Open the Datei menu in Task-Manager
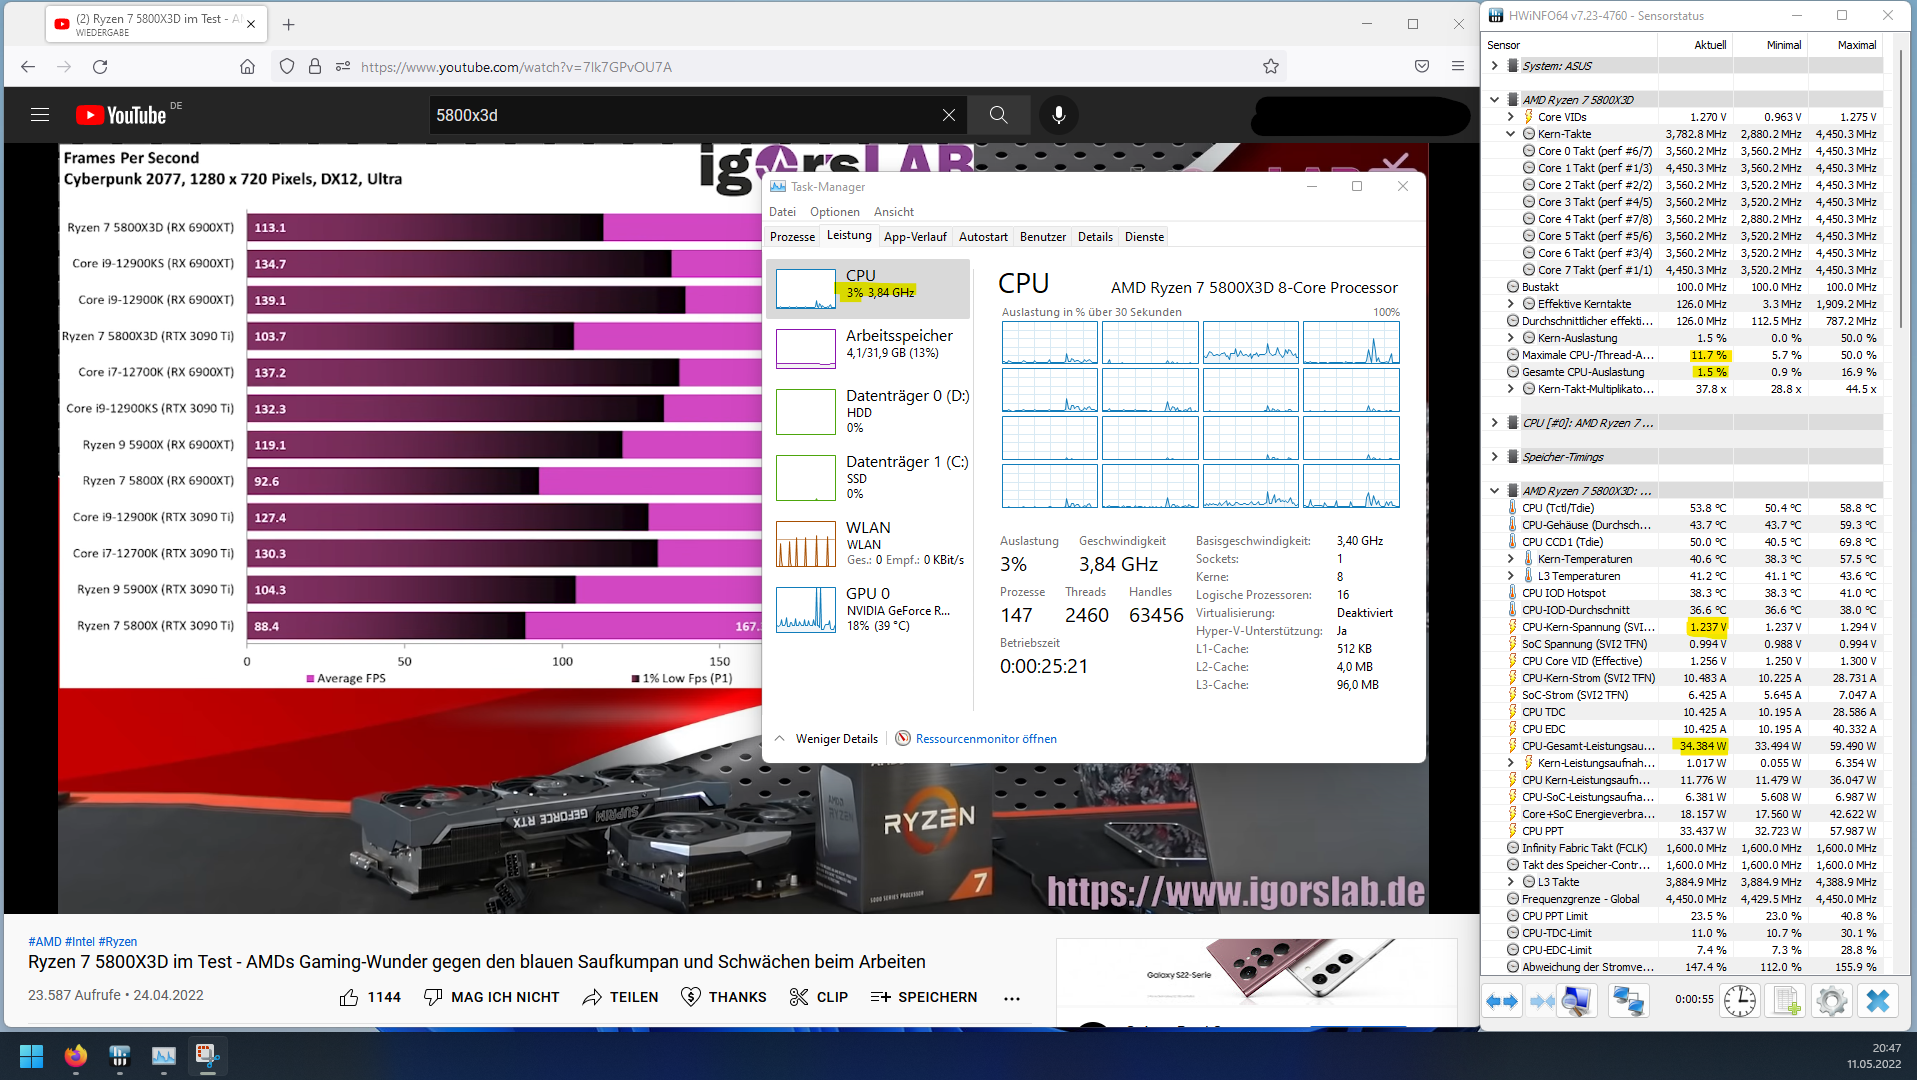This screenshot has height=1080, width=1917. 782,212
